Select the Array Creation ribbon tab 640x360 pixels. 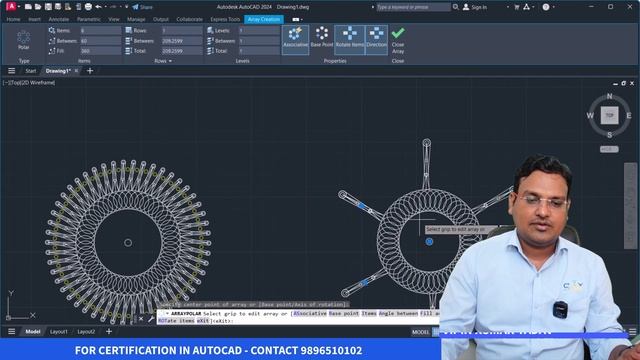264,19
